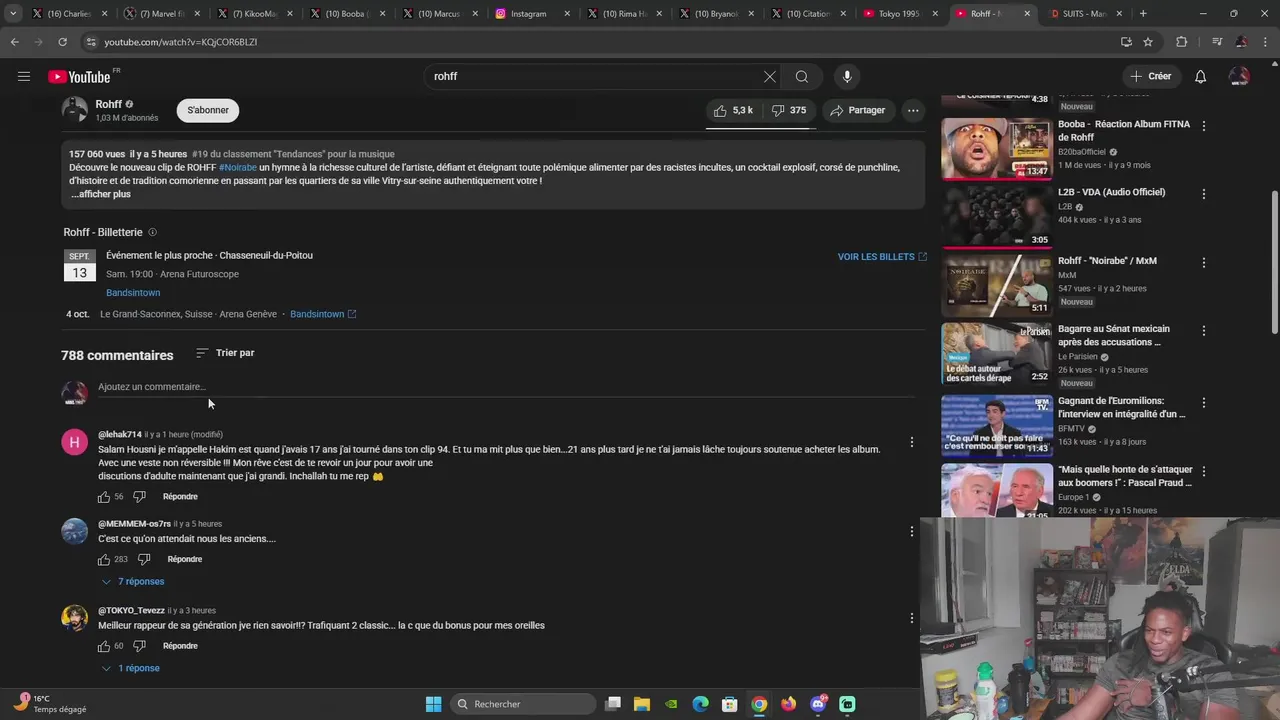Open the #Noirabe hashtag link

click(x=238, y=168)
